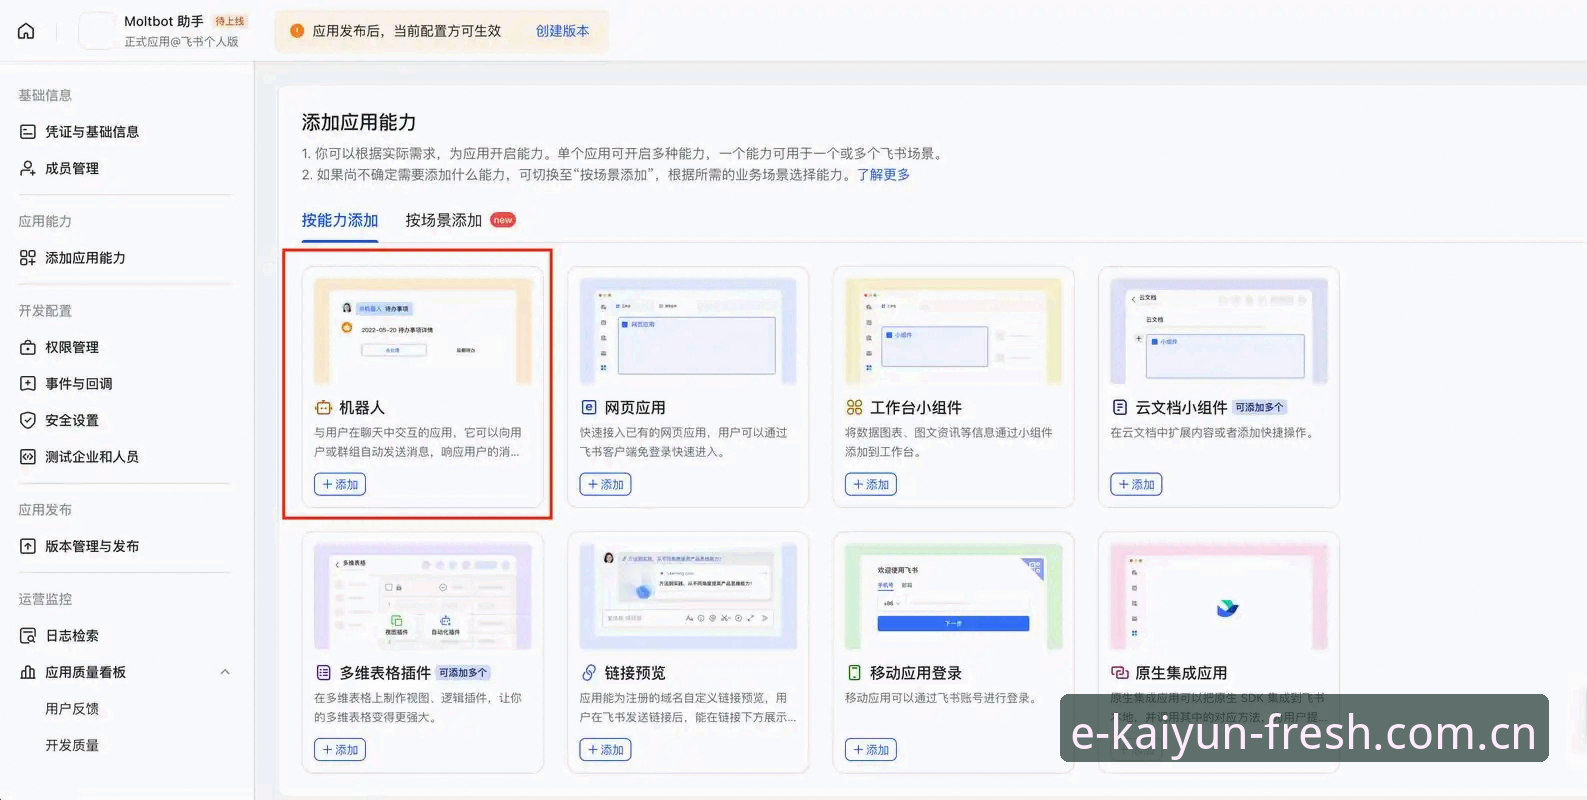This screenshot has width=1587, height=800.
Task: Click the 机器人 card preview image
Action: point(423,331)
